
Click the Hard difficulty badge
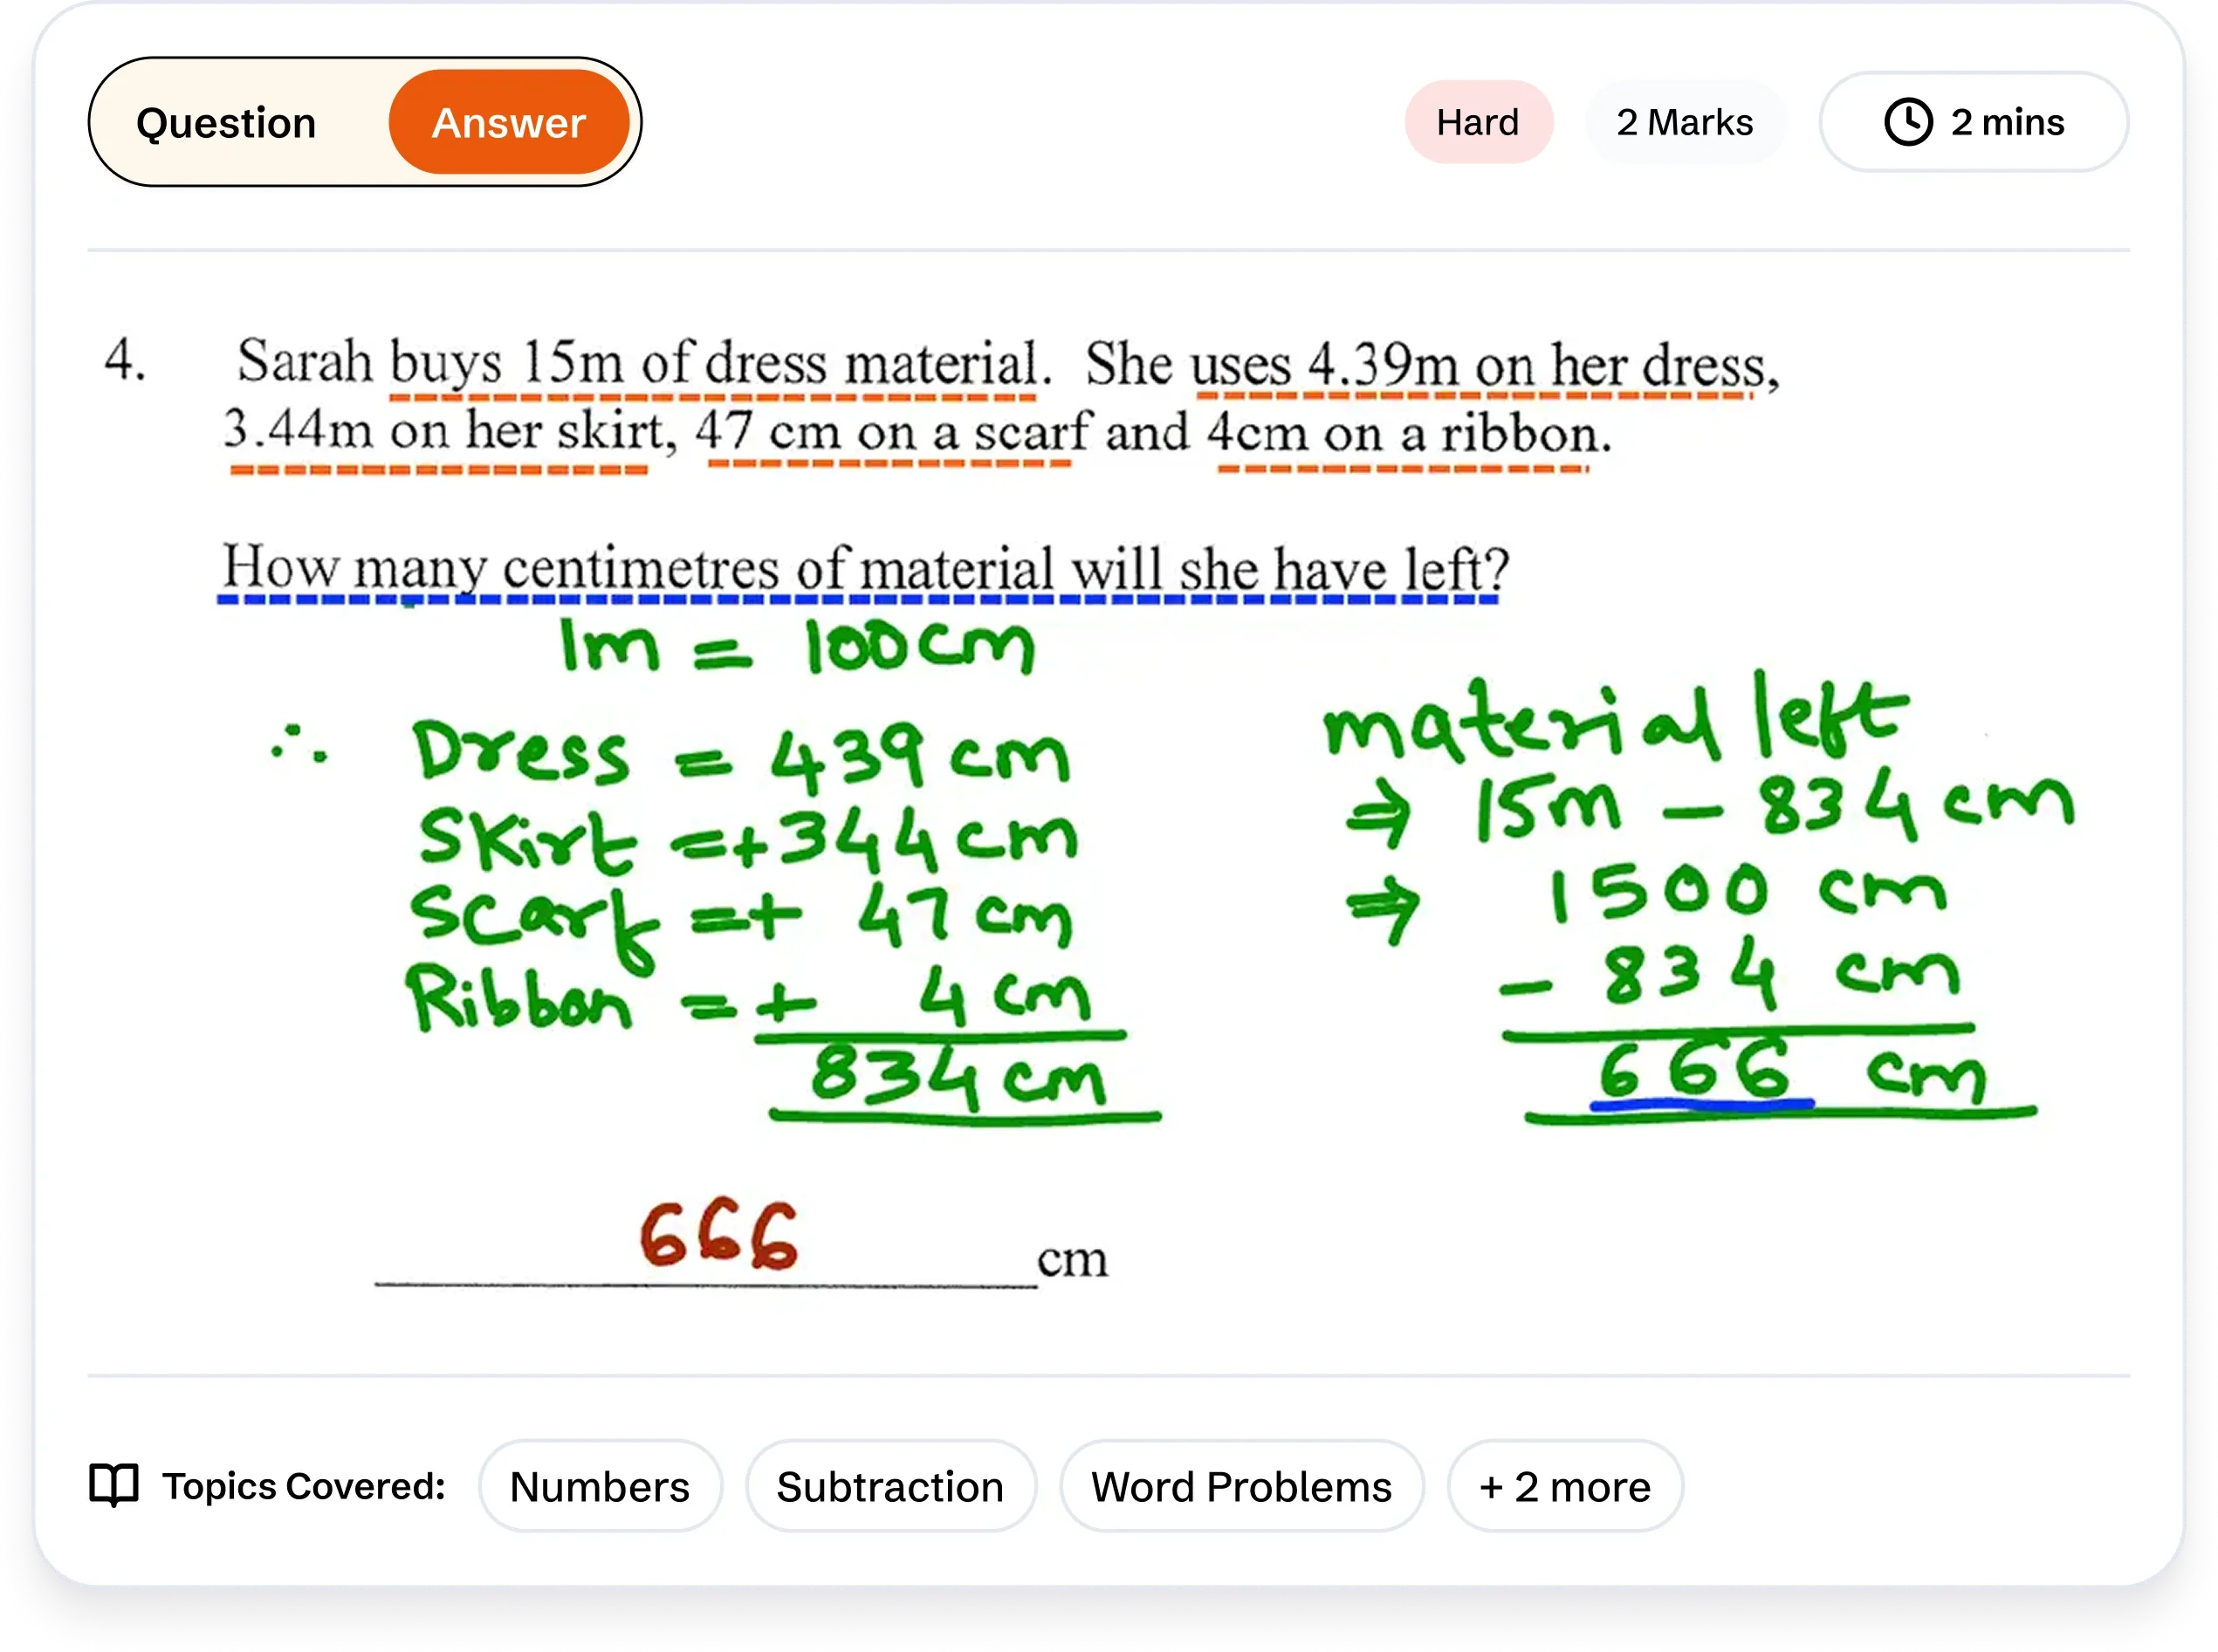(x=1477, y=122)
